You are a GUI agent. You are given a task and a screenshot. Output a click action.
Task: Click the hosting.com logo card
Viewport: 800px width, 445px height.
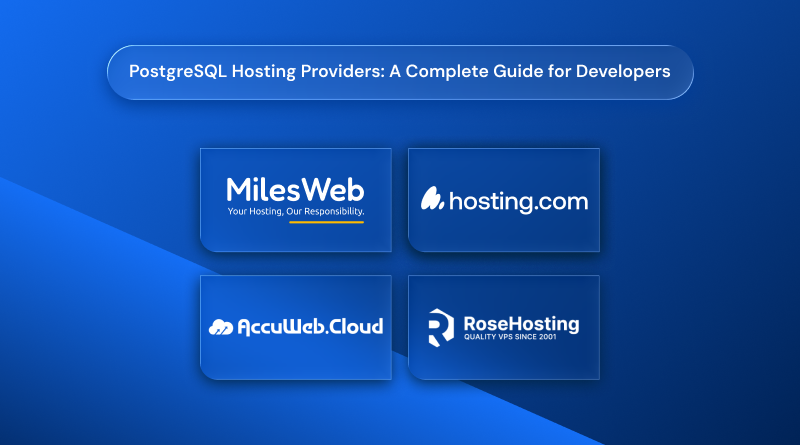pyautogui.click(x=504, y=200)
